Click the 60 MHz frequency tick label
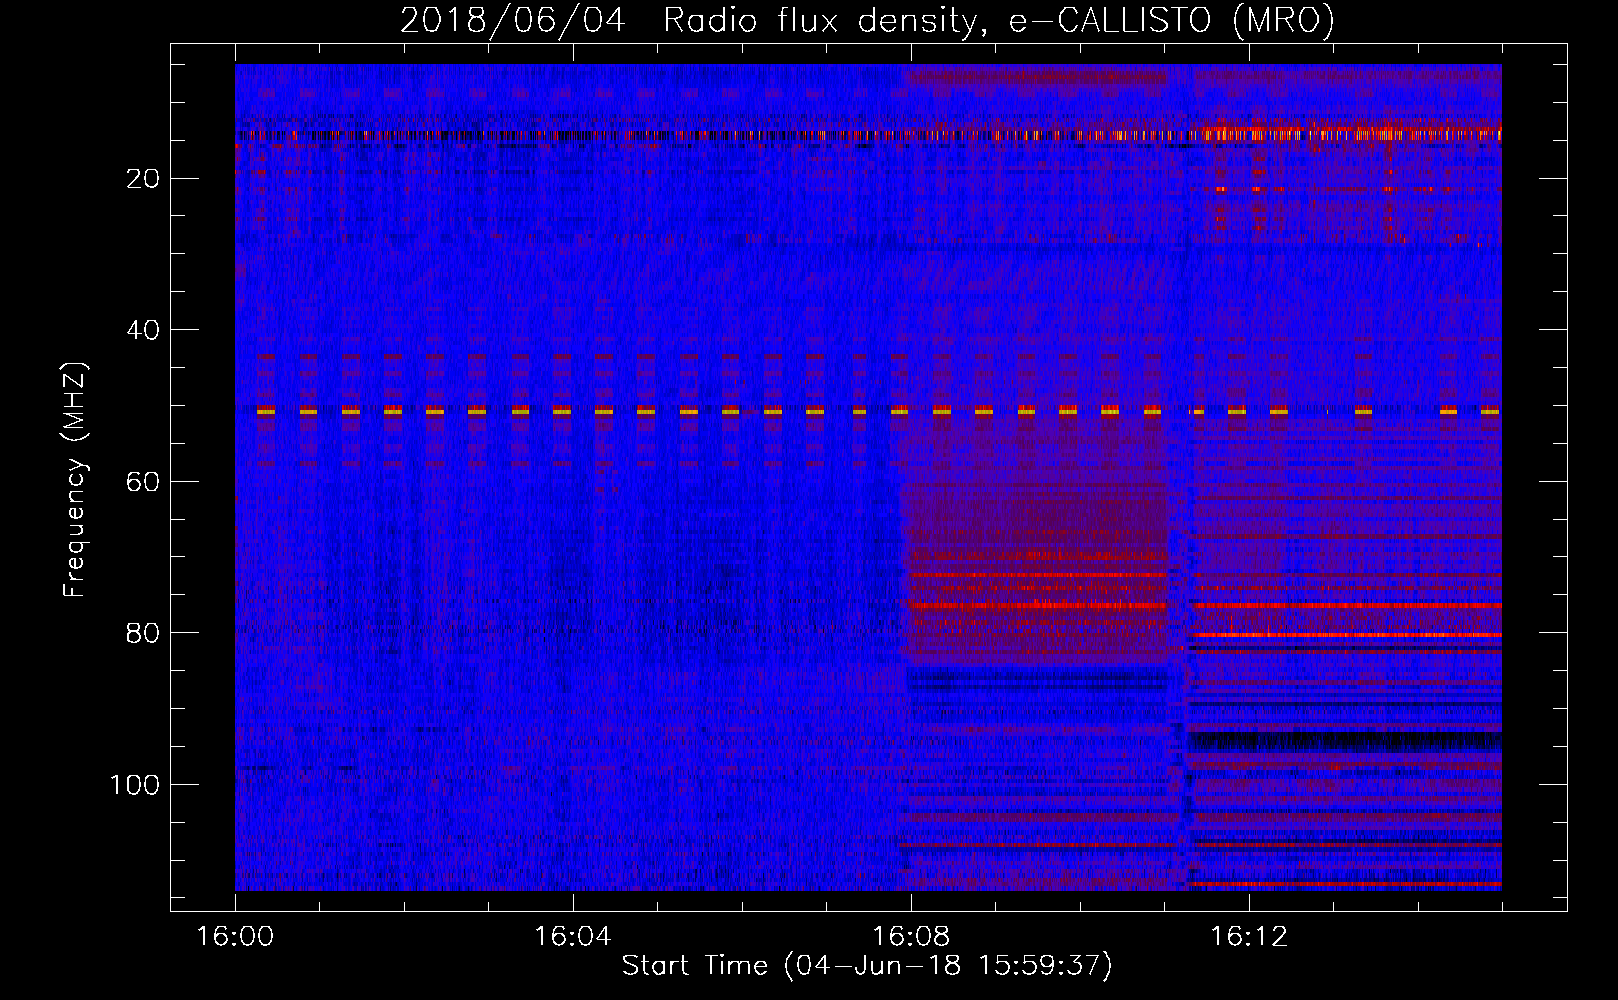This screenshot has height=1000, width=1618. coord(143,482)
